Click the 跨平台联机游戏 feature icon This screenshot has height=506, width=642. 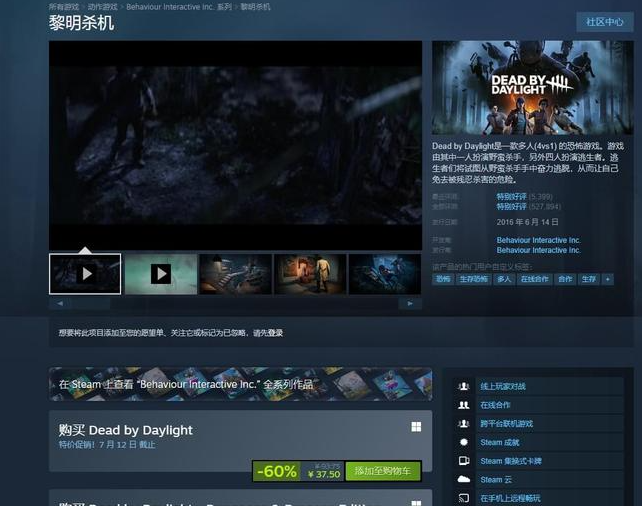pyautogui.click(x=463, y=424)
